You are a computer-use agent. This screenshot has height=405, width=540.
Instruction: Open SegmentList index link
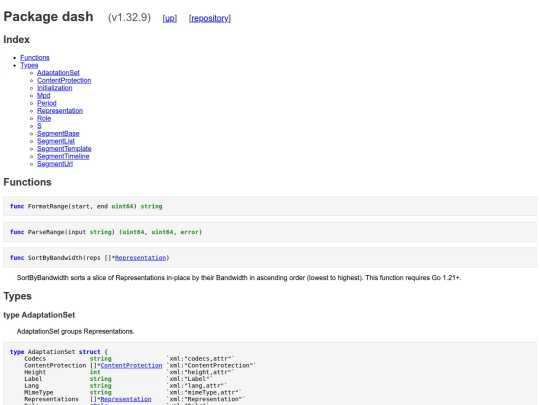coord(56,141)
